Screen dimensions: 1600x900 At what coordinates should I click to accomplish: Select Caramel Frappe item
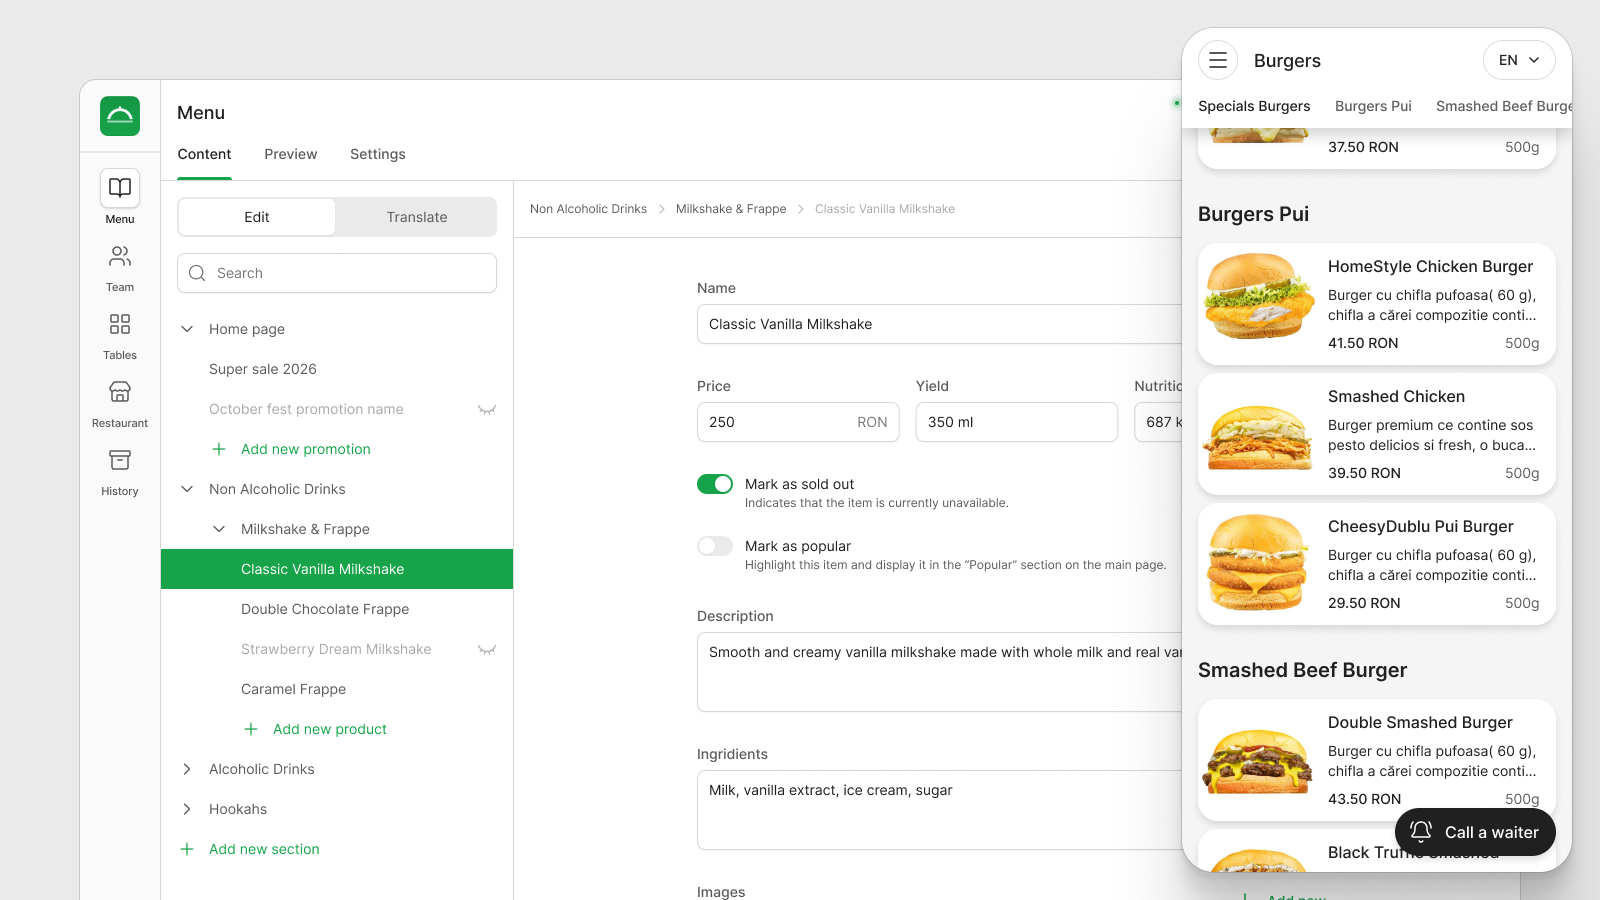coord(293,689)
